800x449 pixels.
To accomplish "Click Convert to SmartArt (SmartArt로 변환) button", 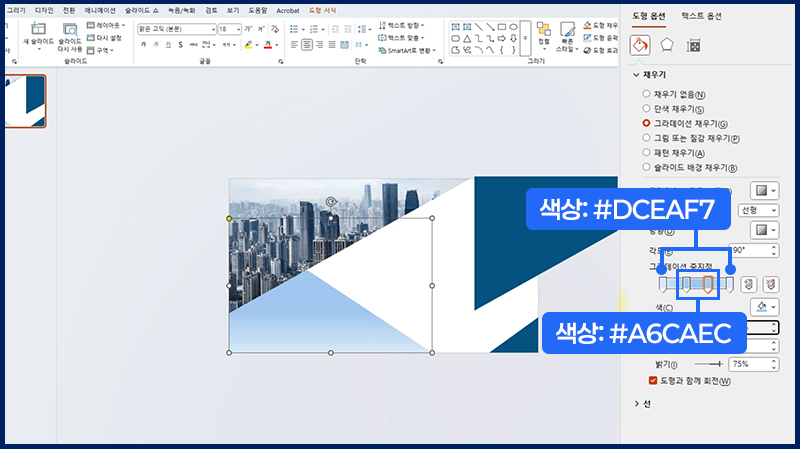I will 407,50.
